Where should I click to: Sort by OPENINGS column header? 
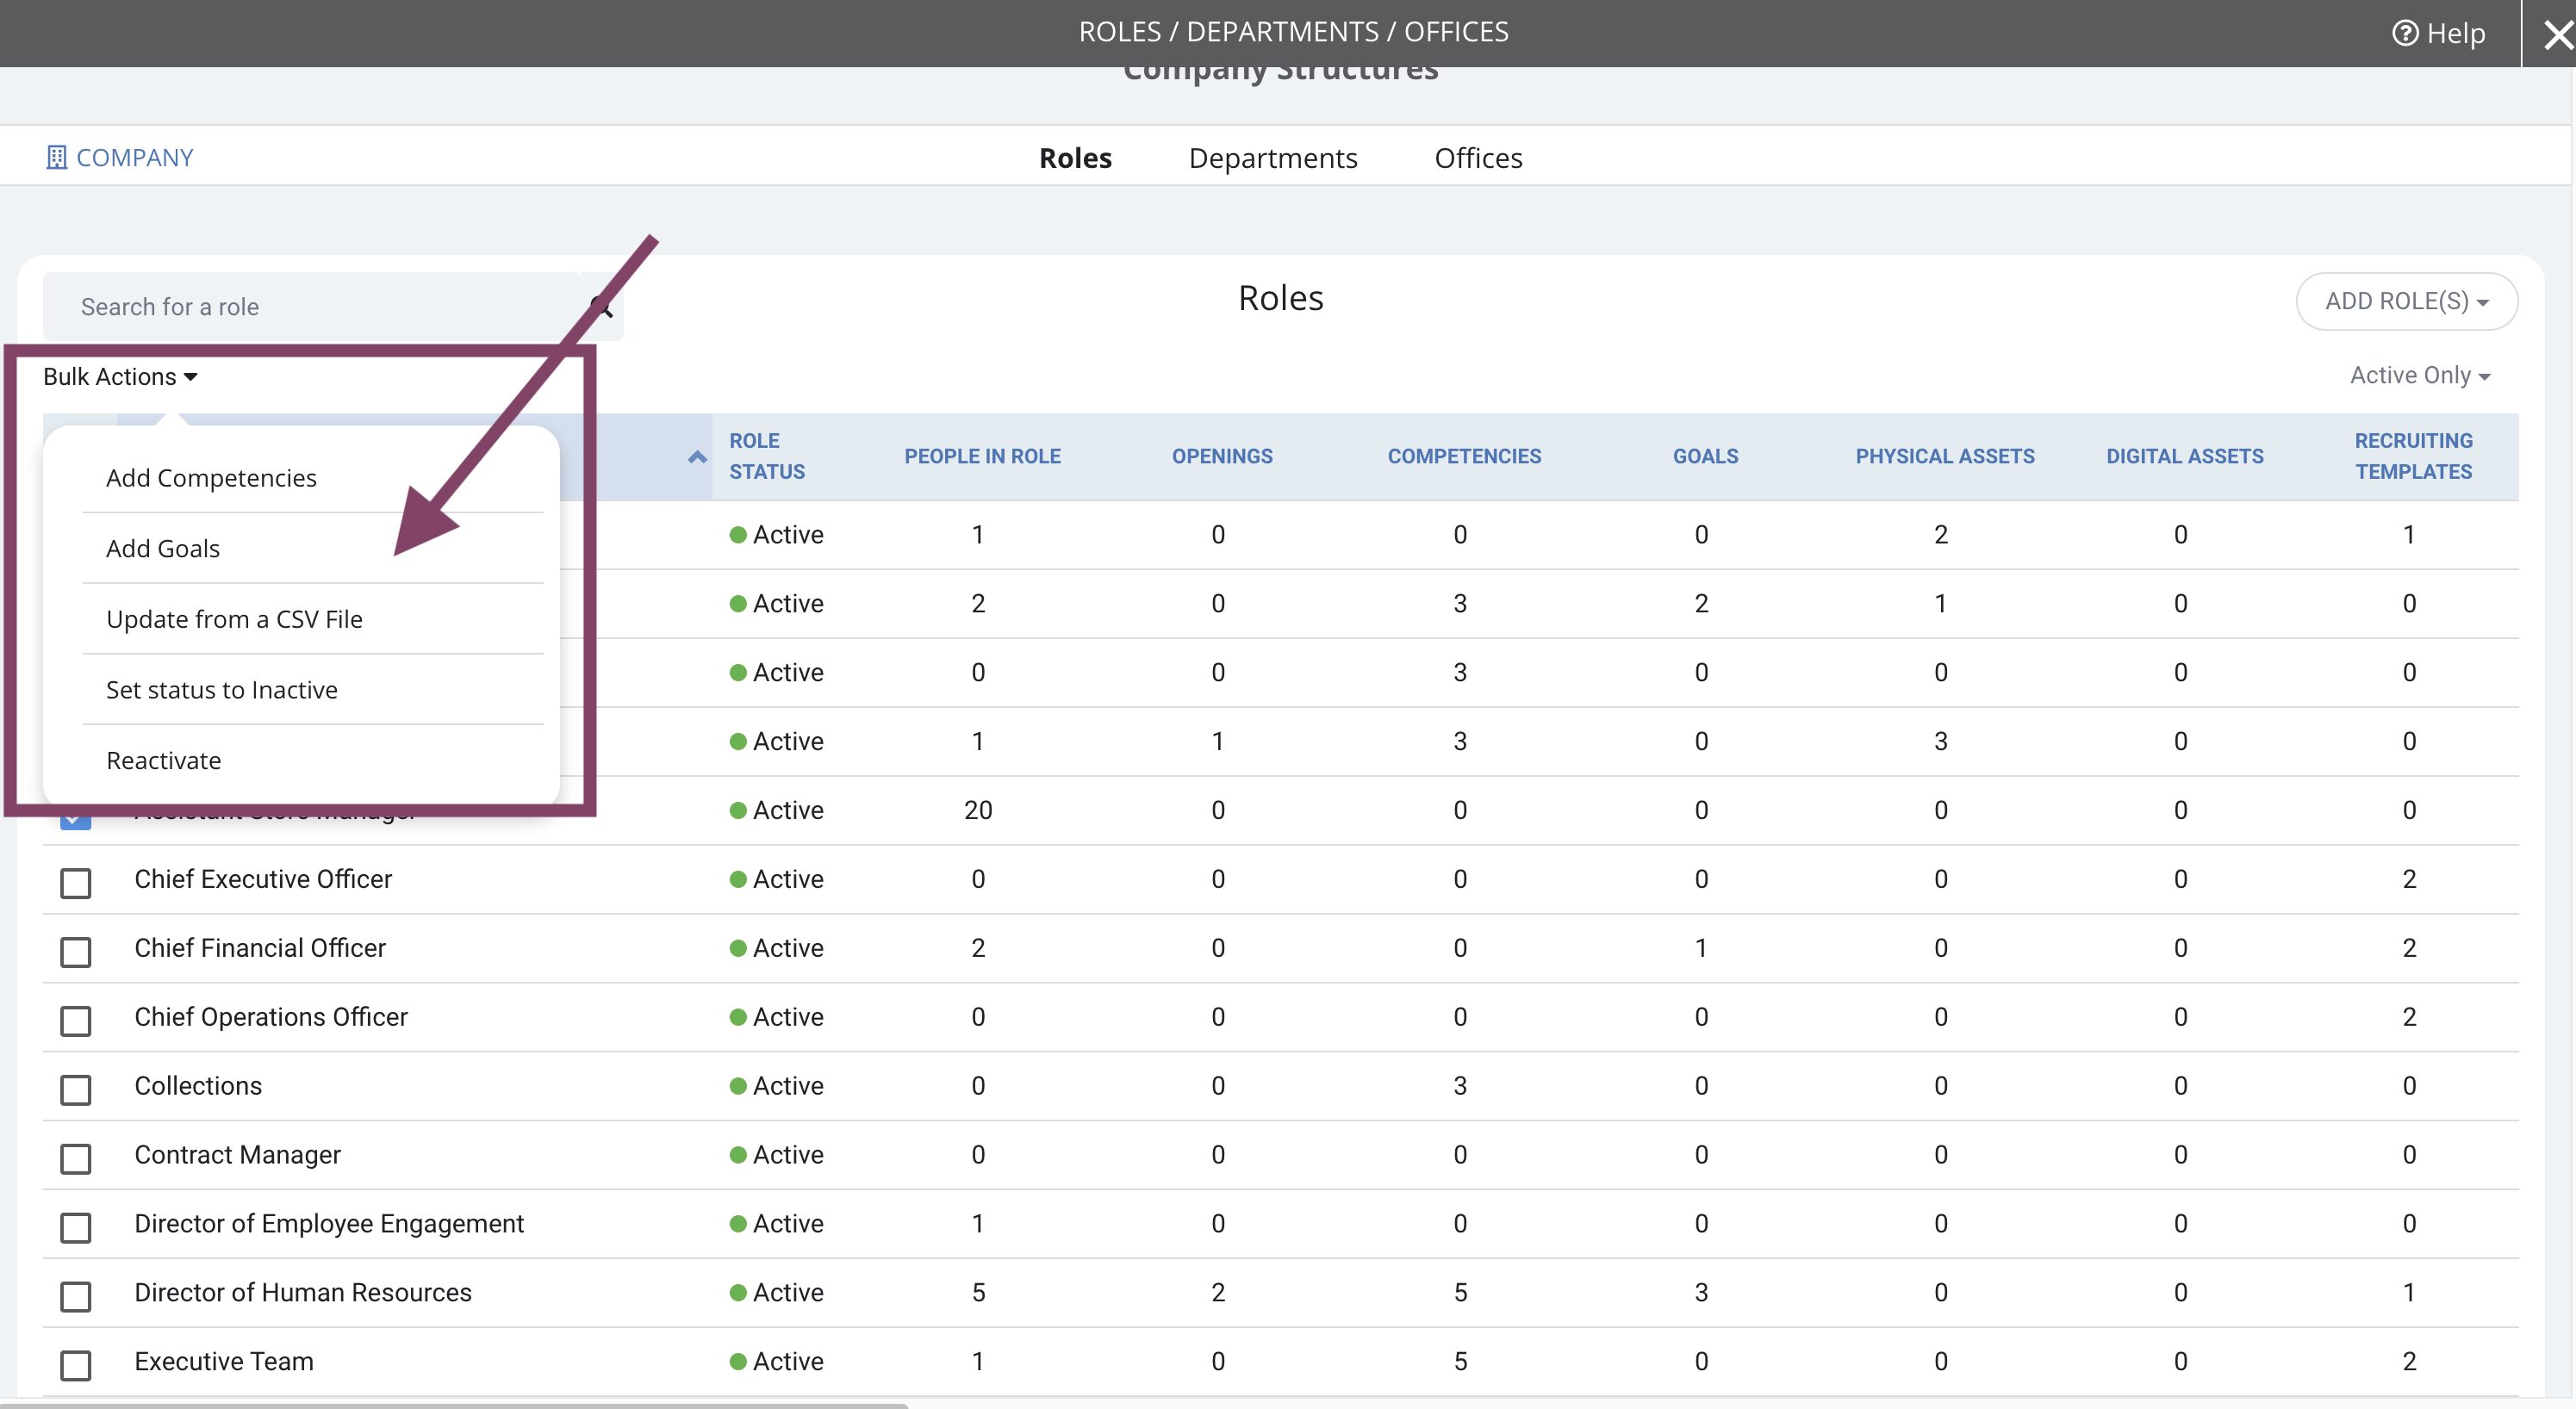click(x=1221, y=456)
